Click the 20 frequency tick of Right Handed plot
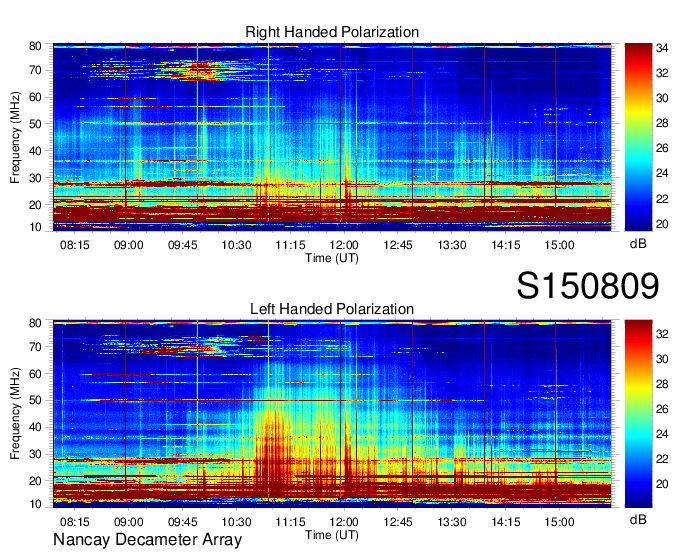Viewport: 680px width, 552px height. coord(35,205)
